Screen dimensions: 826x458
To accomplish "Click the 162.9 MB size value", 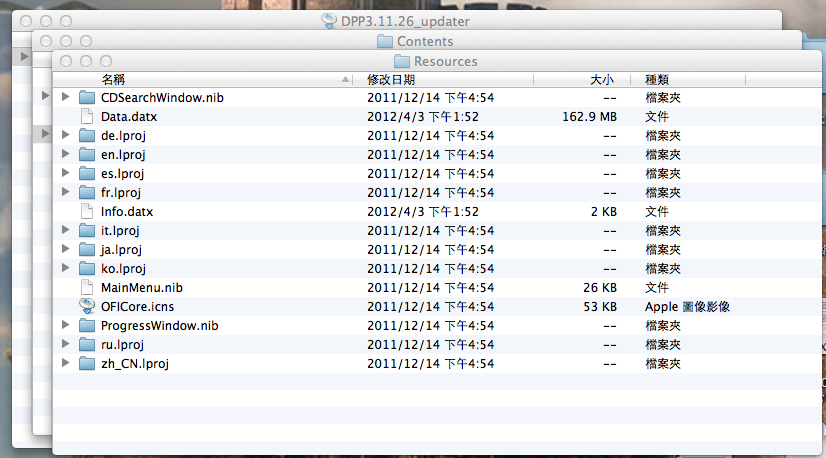I will pyautogui.click(x=589, y=116).
